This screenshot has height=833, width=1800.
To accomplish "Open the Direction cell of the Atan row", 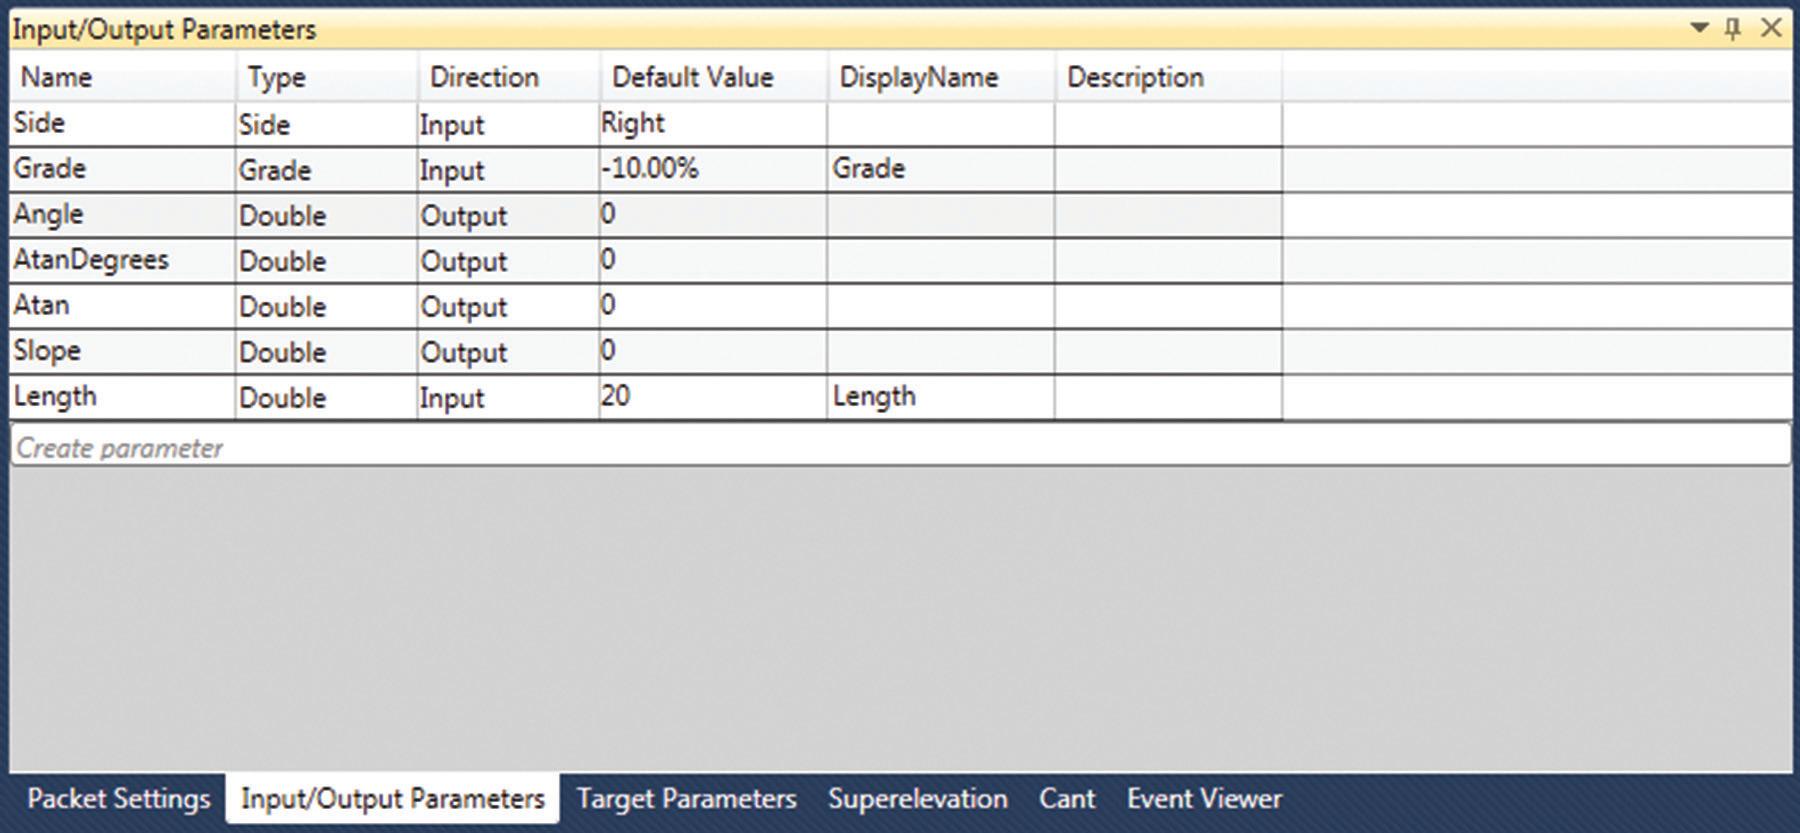I will tap(508, 306).
